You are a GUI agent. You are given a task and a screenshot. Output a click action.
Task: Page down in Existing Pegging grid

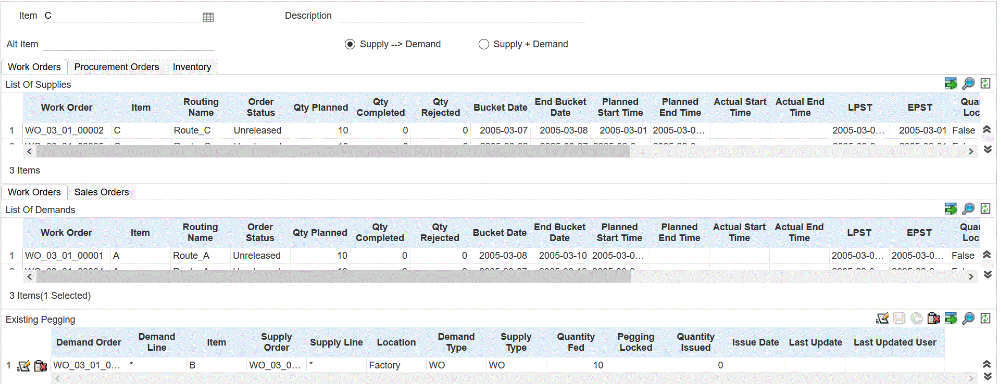tap(987, 377)
